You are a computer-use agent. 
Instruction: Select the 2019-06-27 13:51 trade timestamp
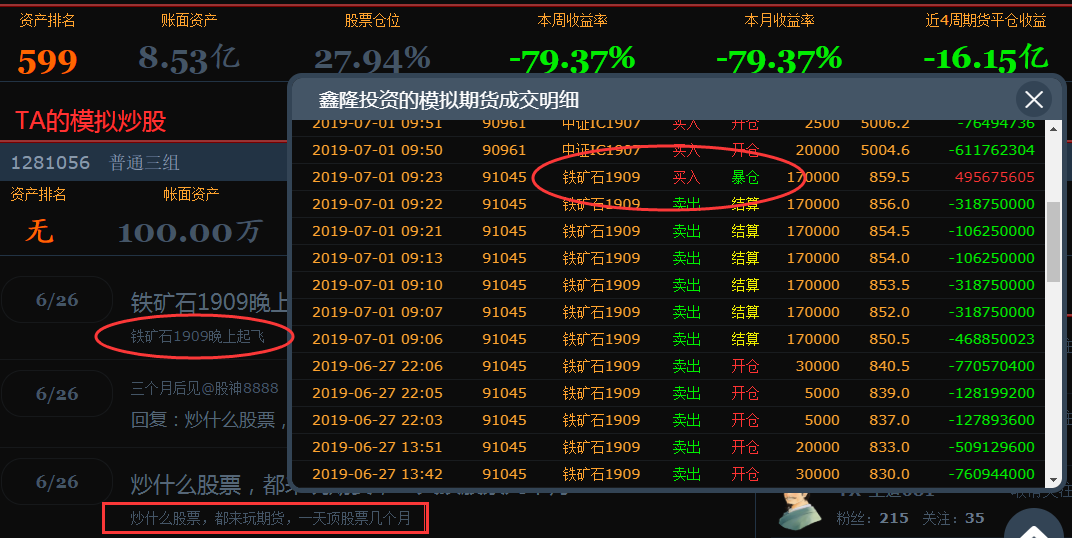377,447
